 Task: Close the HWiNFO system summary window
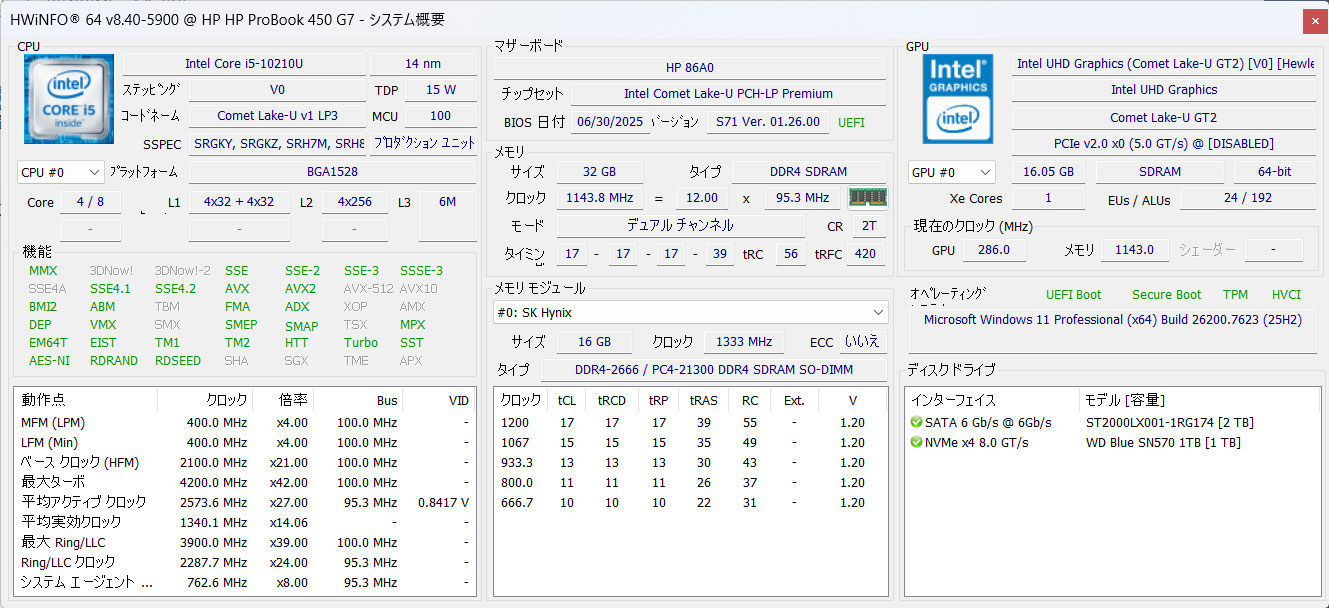[x=1315, y=20]
